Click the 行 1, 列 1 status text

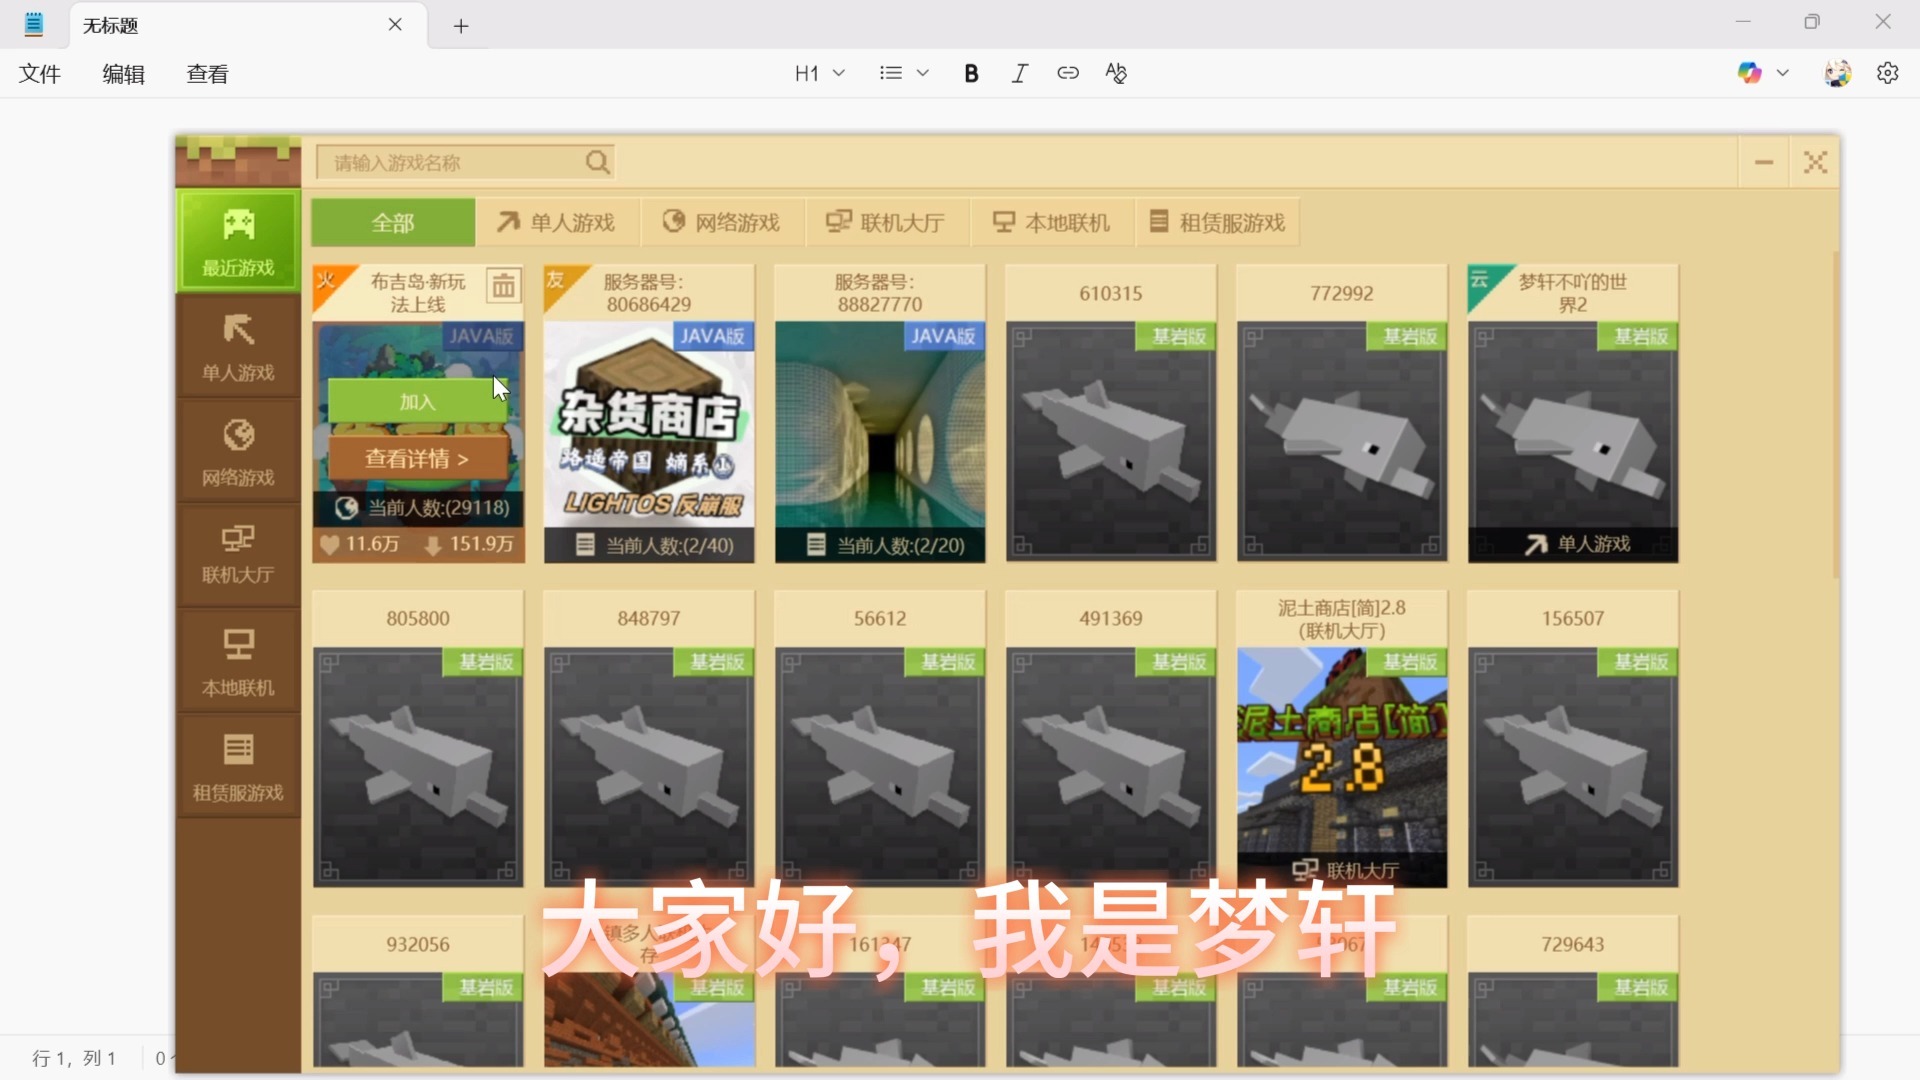click(74, 1058)
